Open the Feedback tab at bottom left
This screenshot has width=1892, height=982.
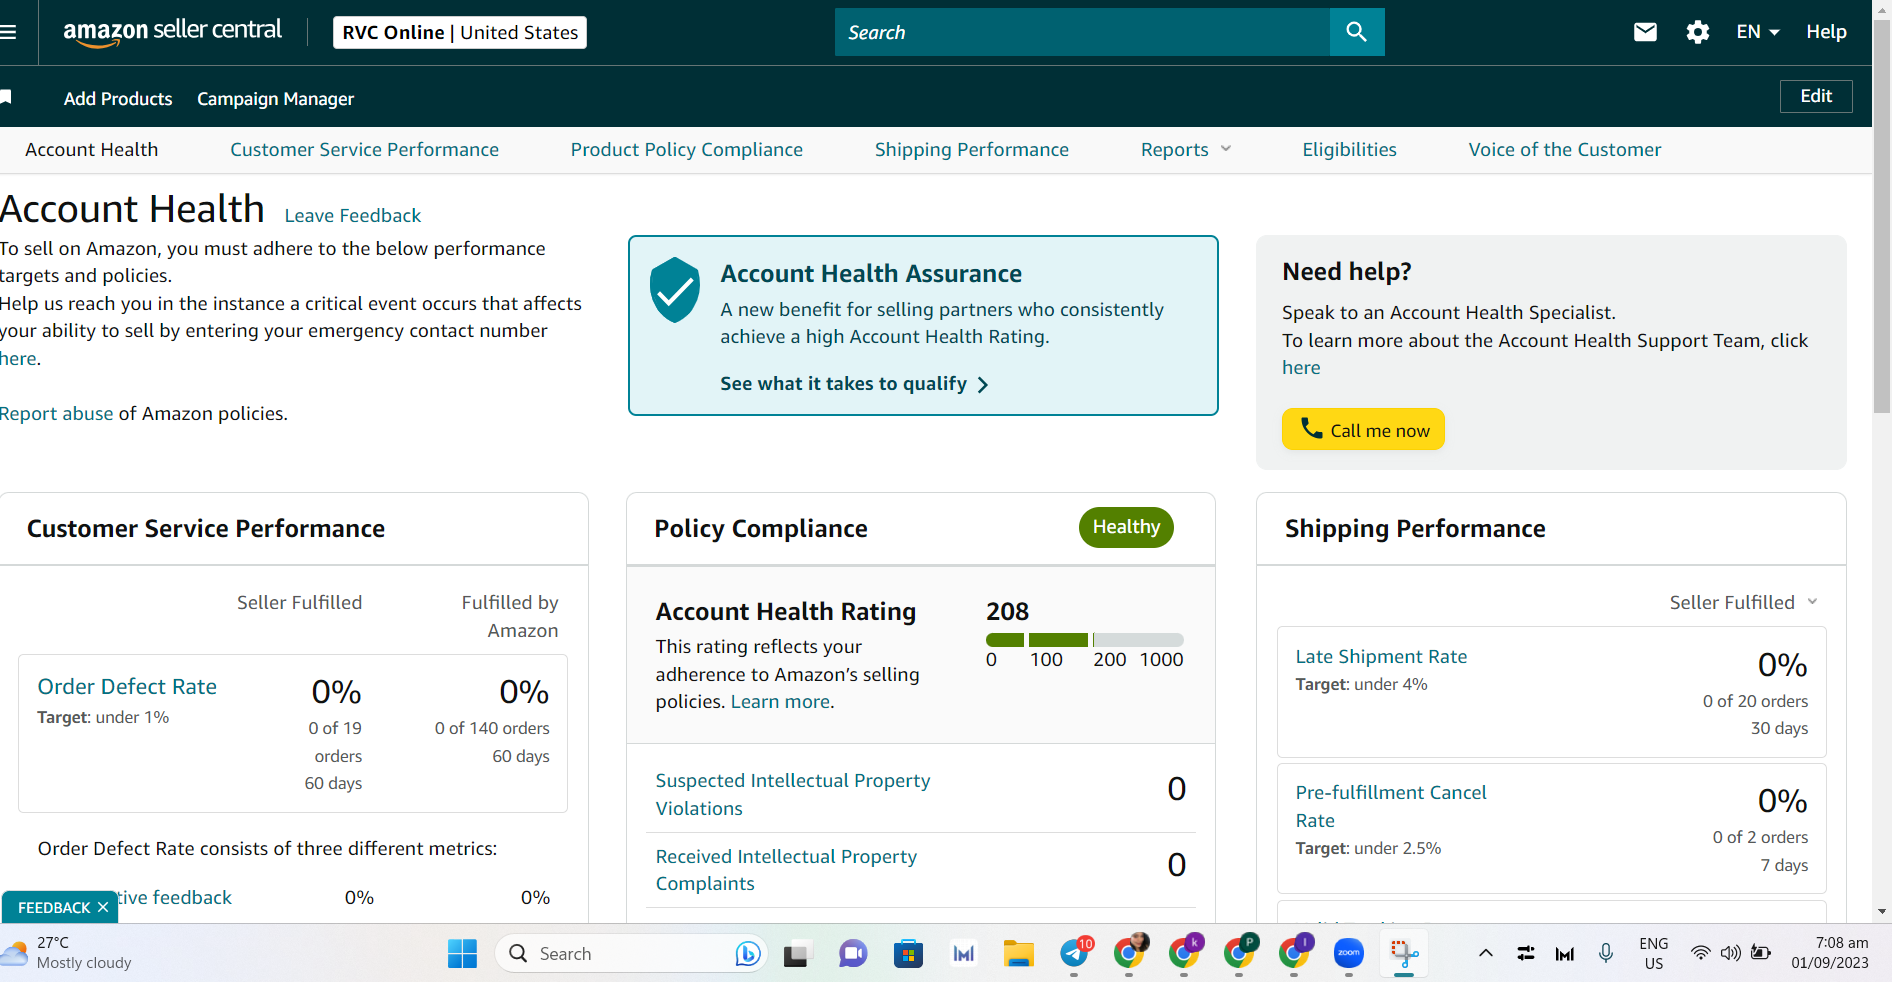pos(54,908)
